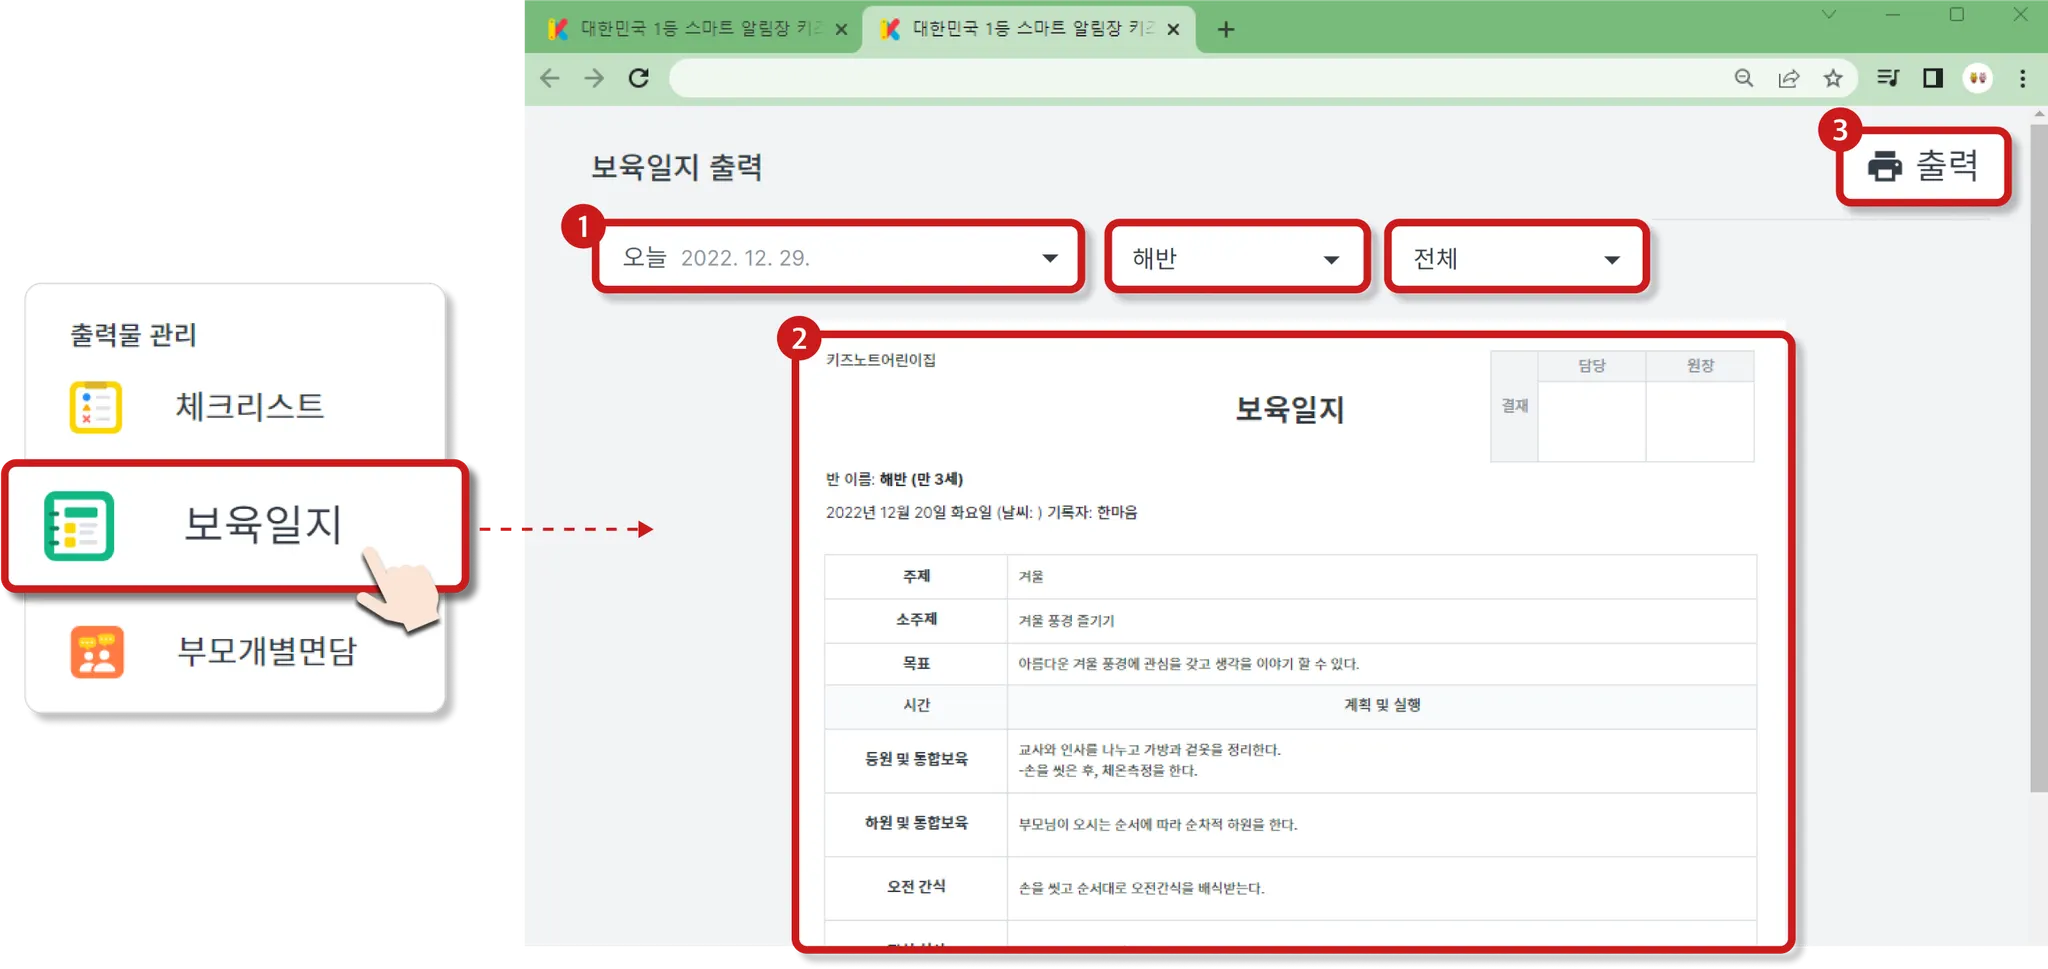Click the 반 이름: 해반 (만 3세) line

pos(895,479)
